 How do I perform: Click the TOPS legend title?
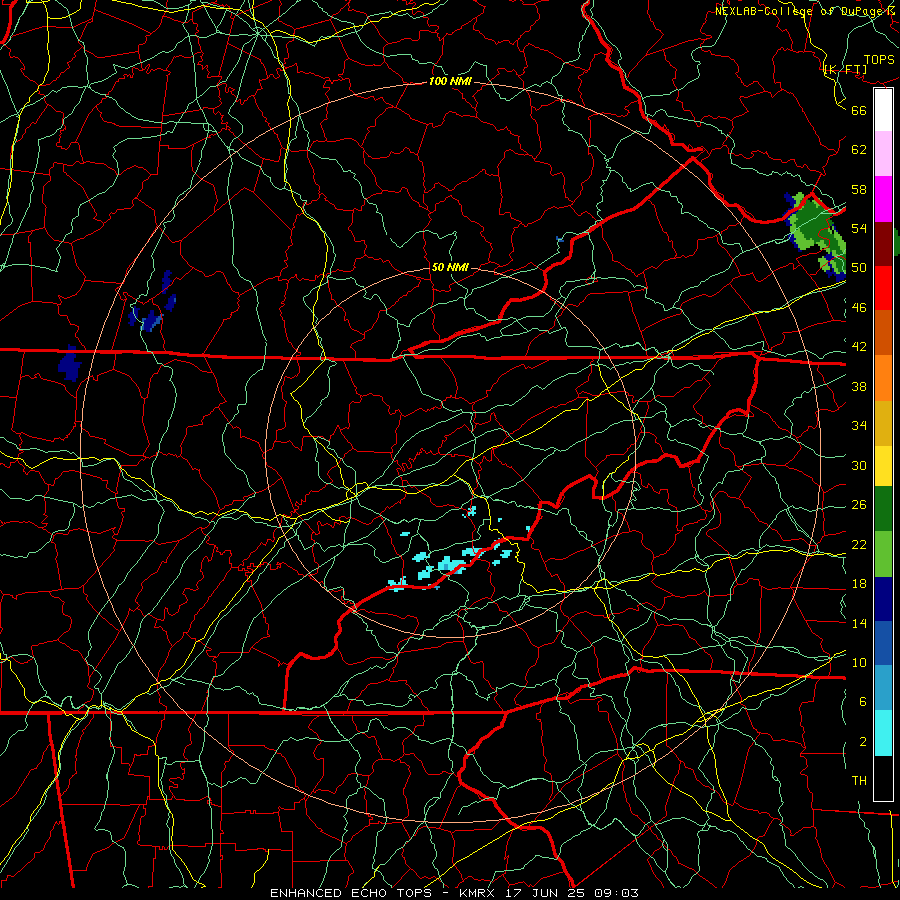(879, 60)
